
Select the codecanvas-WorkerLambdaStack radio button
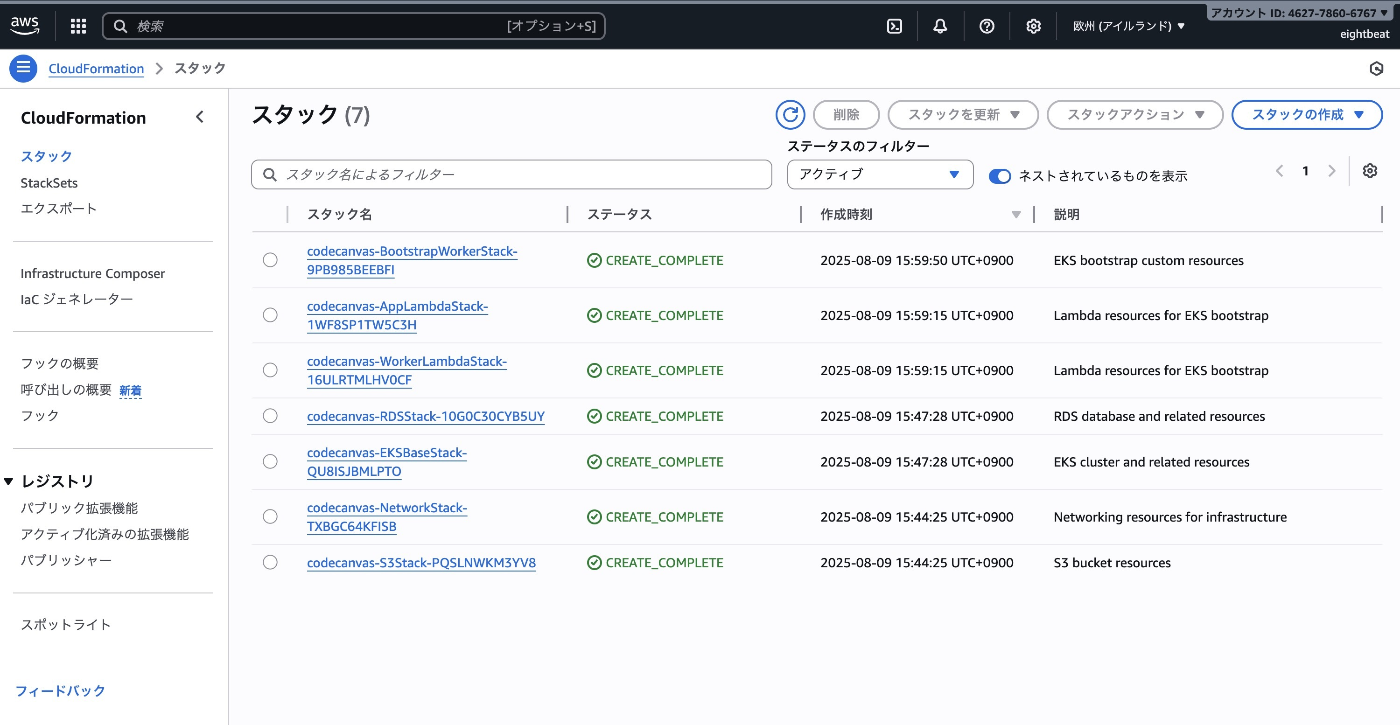[x=270, y=370]
